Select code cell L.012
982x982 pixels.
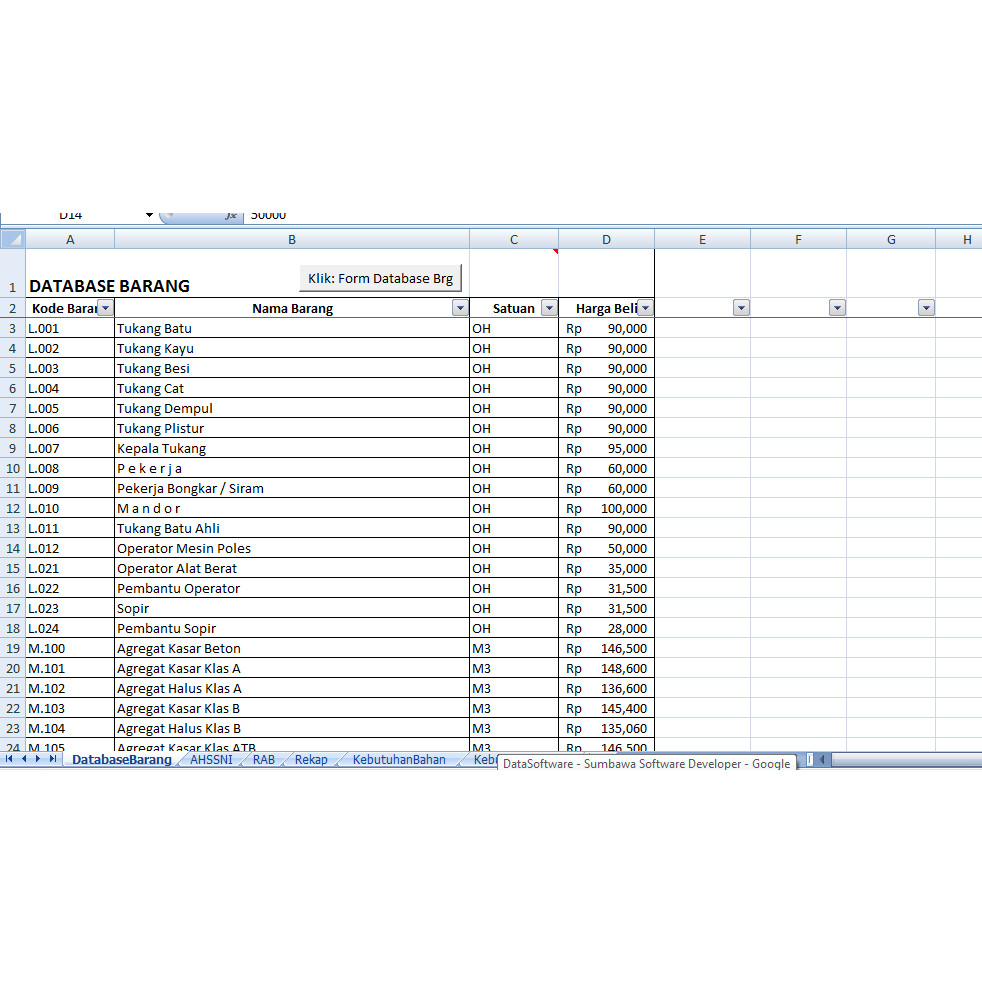tap(70, 549)
